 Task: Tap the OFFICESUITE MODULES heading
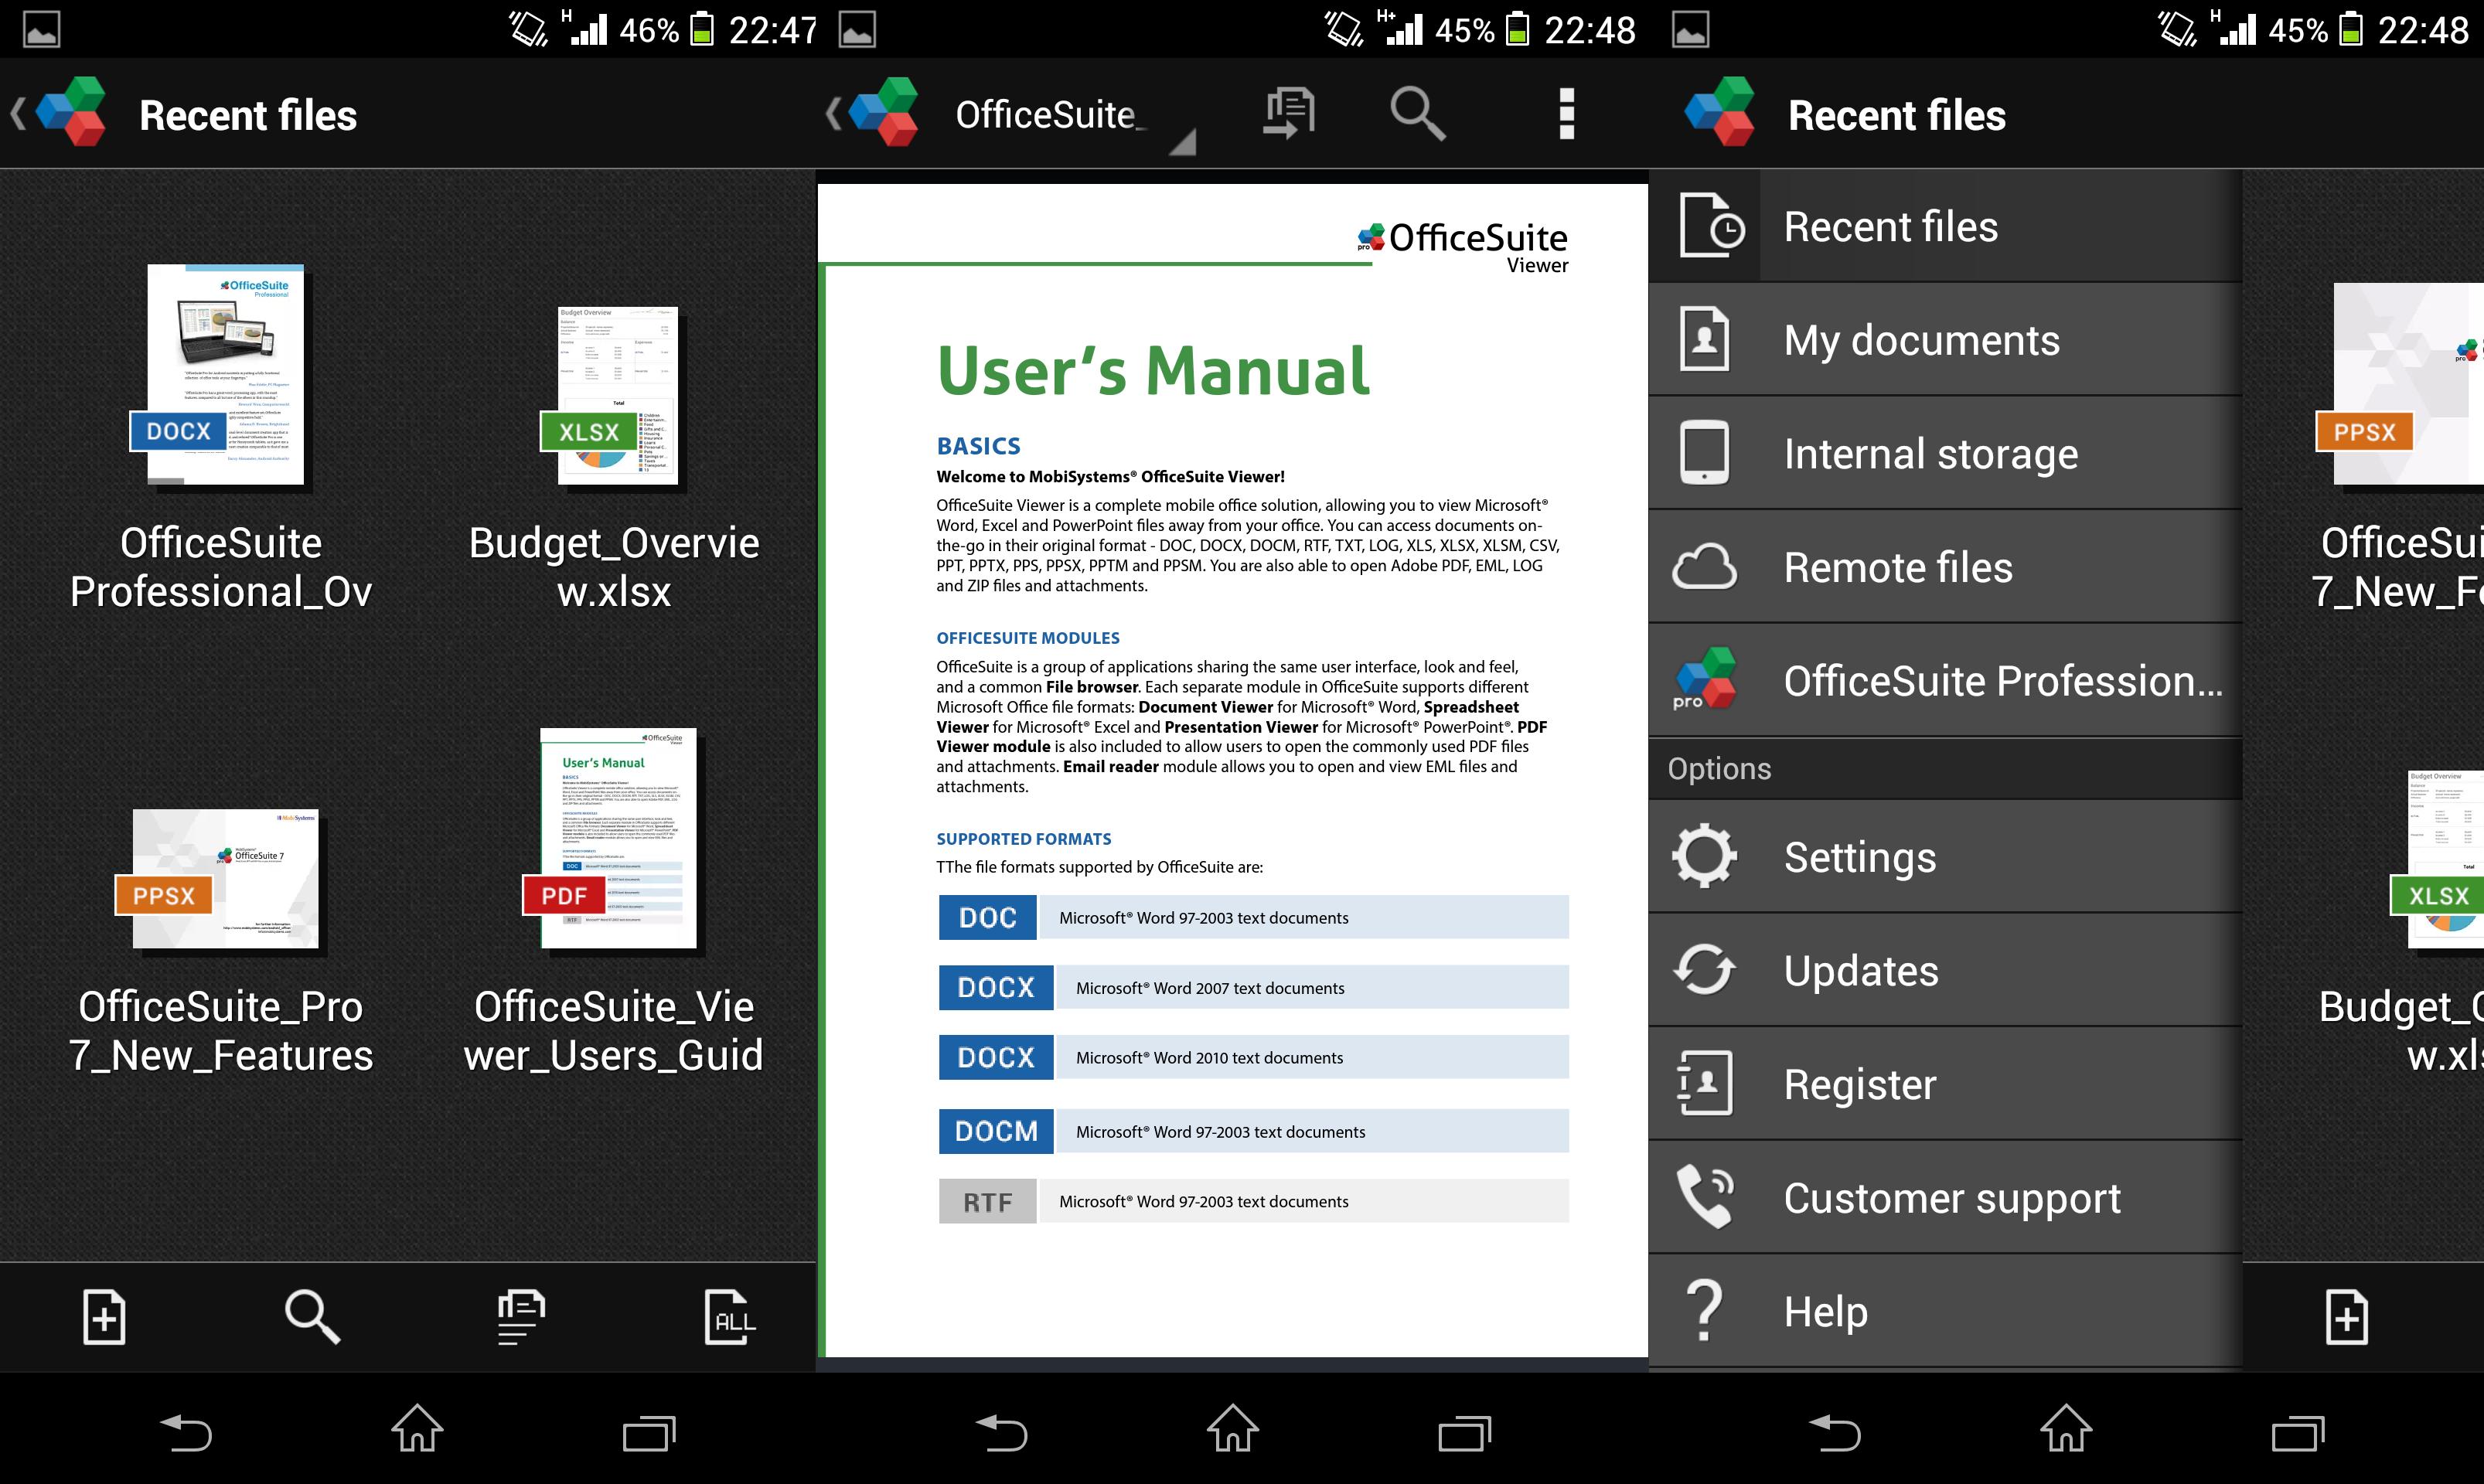(1028, 638)
